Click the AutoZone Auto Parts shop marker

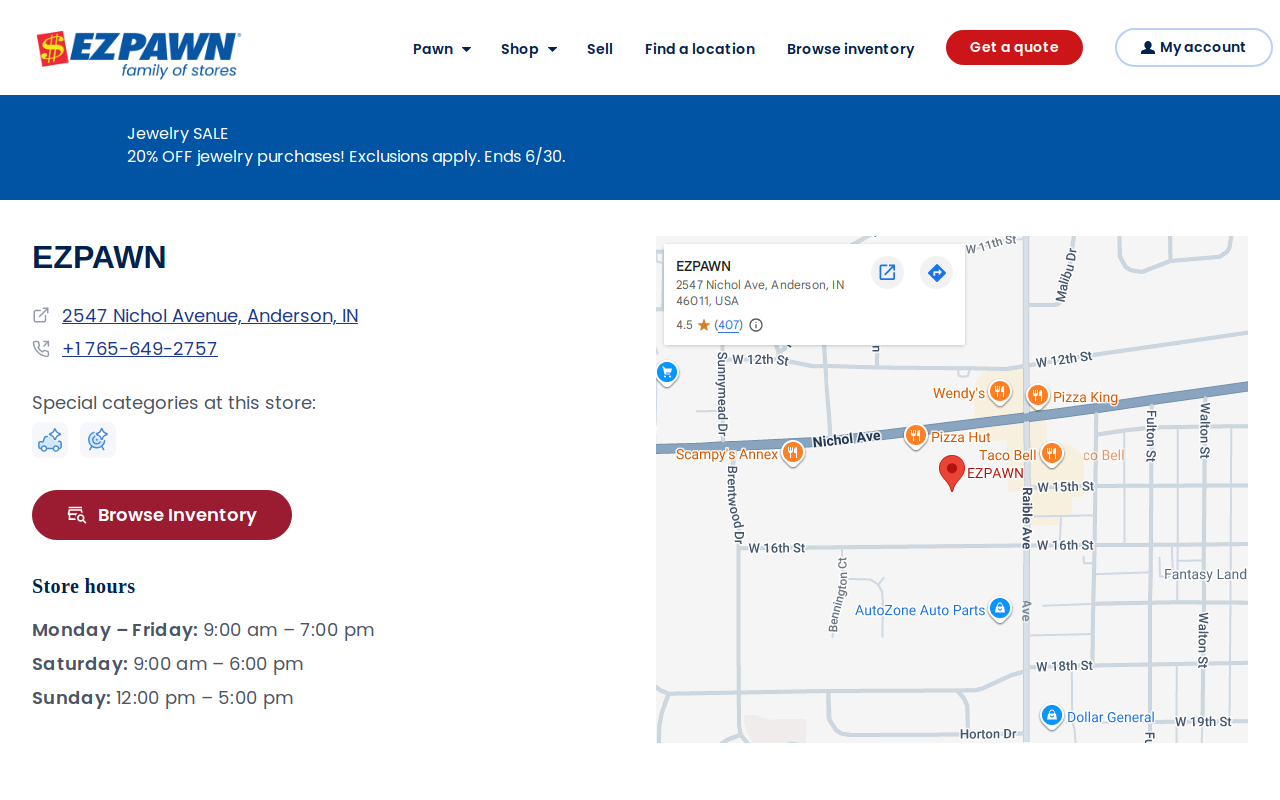[999, 609]
